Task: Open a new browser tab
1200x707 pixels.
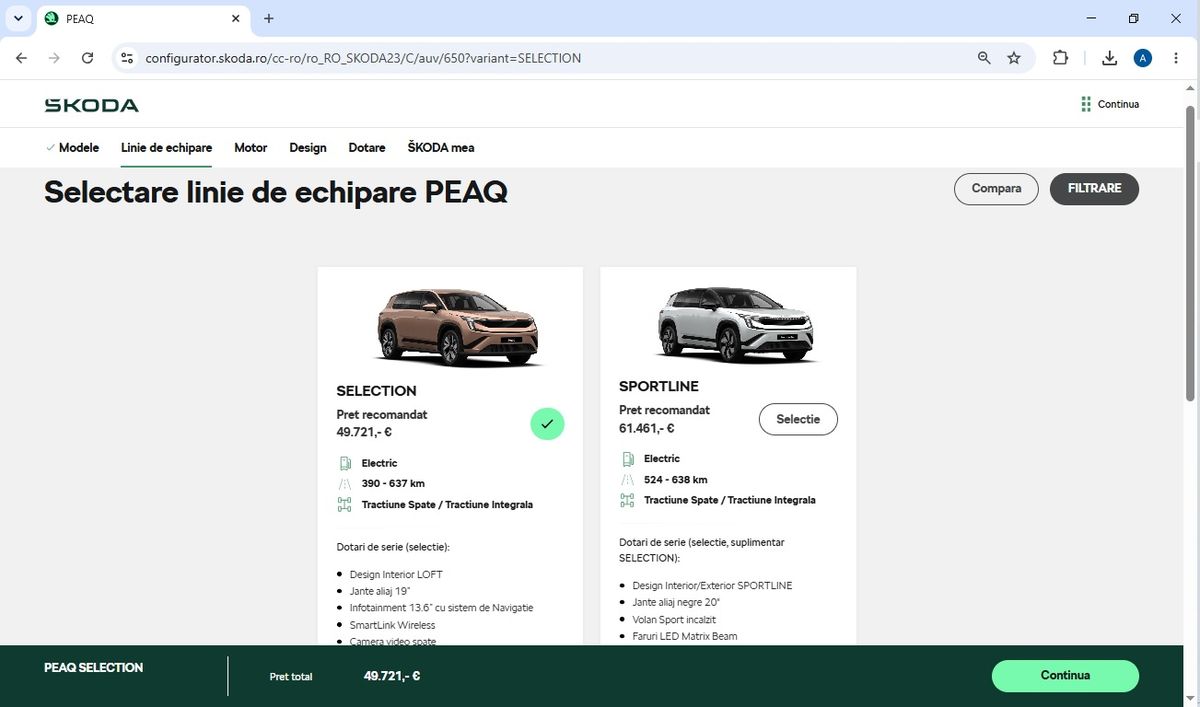Action: tap(269, 18)
